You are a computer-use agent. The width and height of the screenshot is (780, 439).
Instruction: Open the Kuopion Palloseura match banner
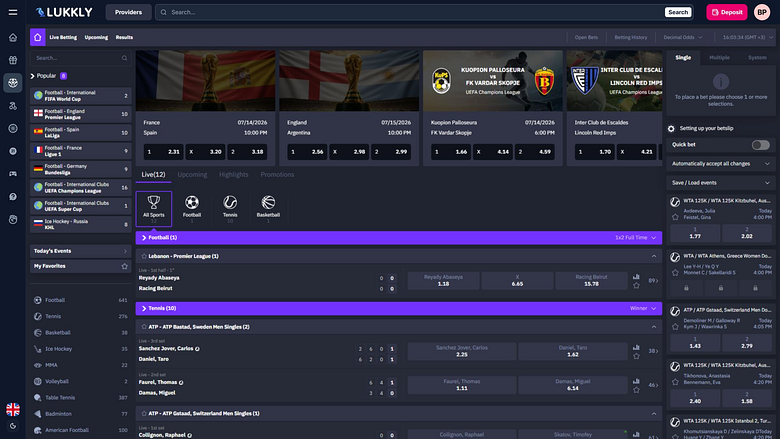(492, 81)
